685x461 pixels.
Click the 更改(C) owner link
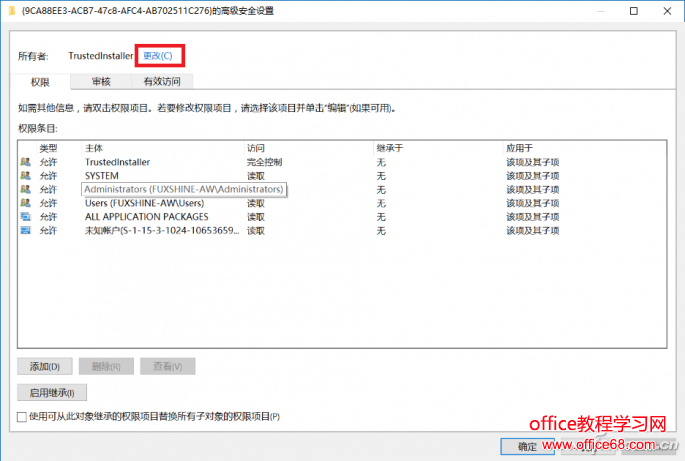point(158,56)
